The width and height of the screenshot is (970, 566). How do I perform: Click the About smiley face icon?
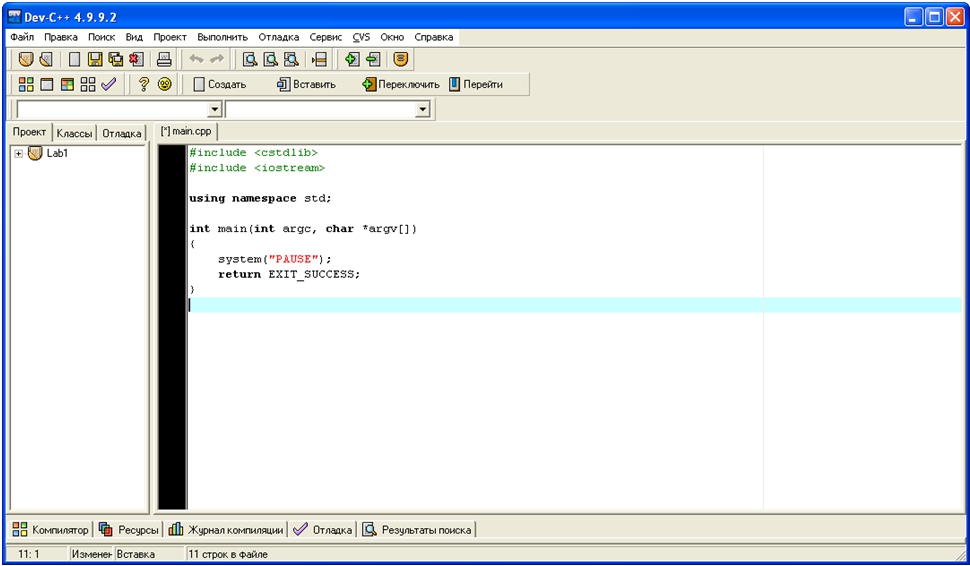165,84
